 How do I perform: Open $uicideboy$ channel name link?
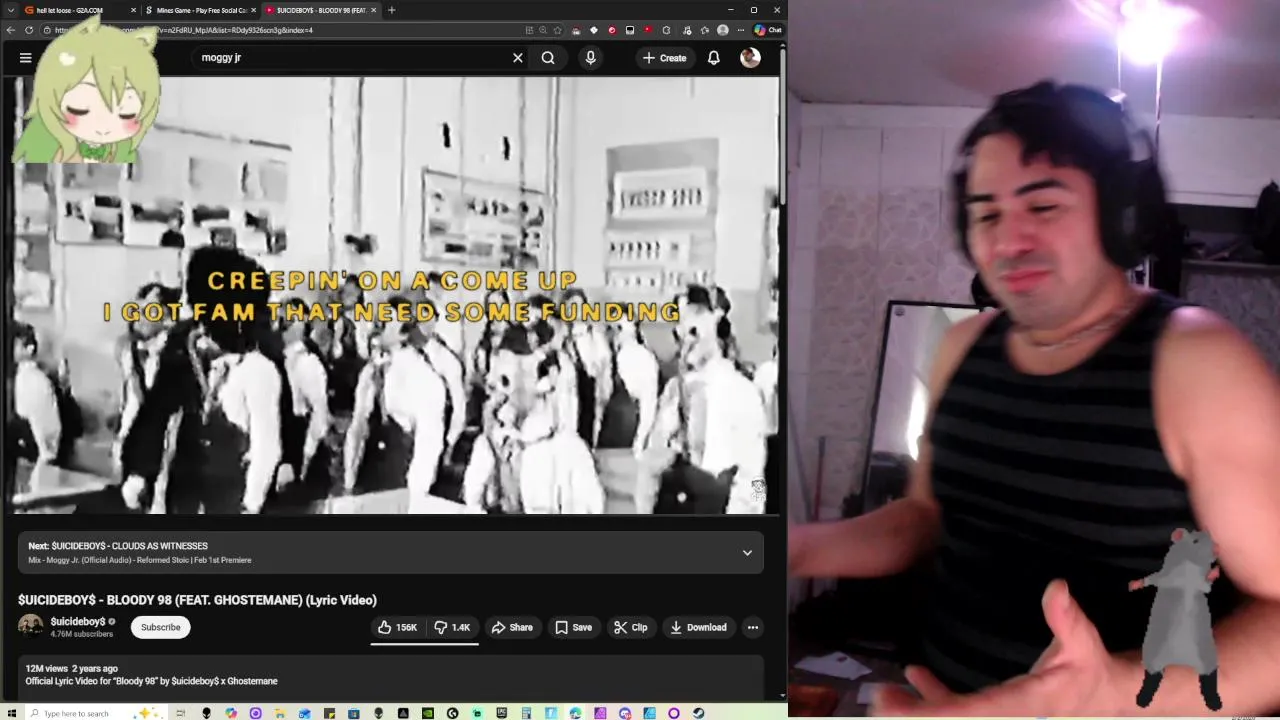[x=78, y=621]
